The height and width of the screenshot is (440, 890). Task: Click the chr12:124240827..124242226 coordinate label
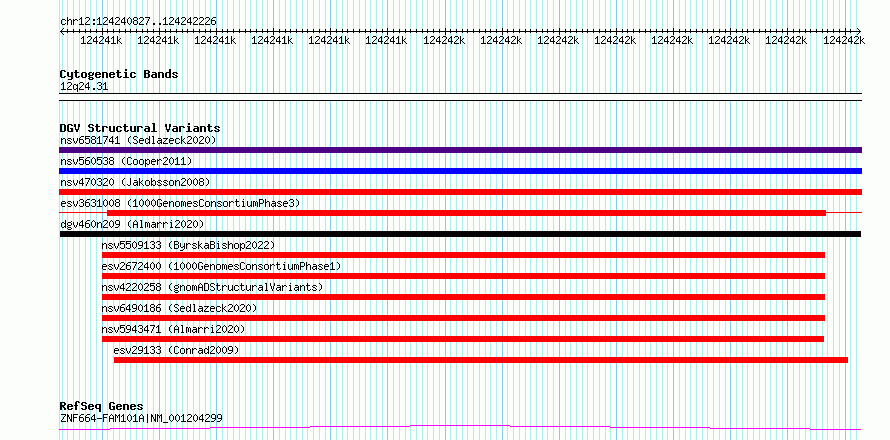pyautogui.click(x=138, y=22)
